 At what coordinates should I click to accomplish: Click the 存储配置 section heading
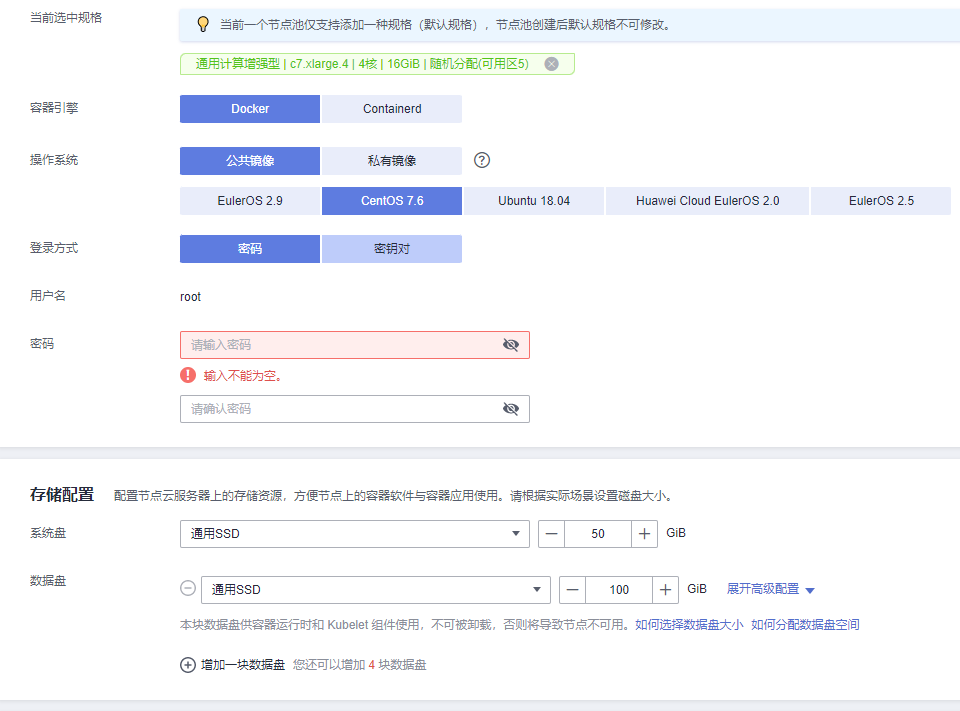click(x=62, y=494)
